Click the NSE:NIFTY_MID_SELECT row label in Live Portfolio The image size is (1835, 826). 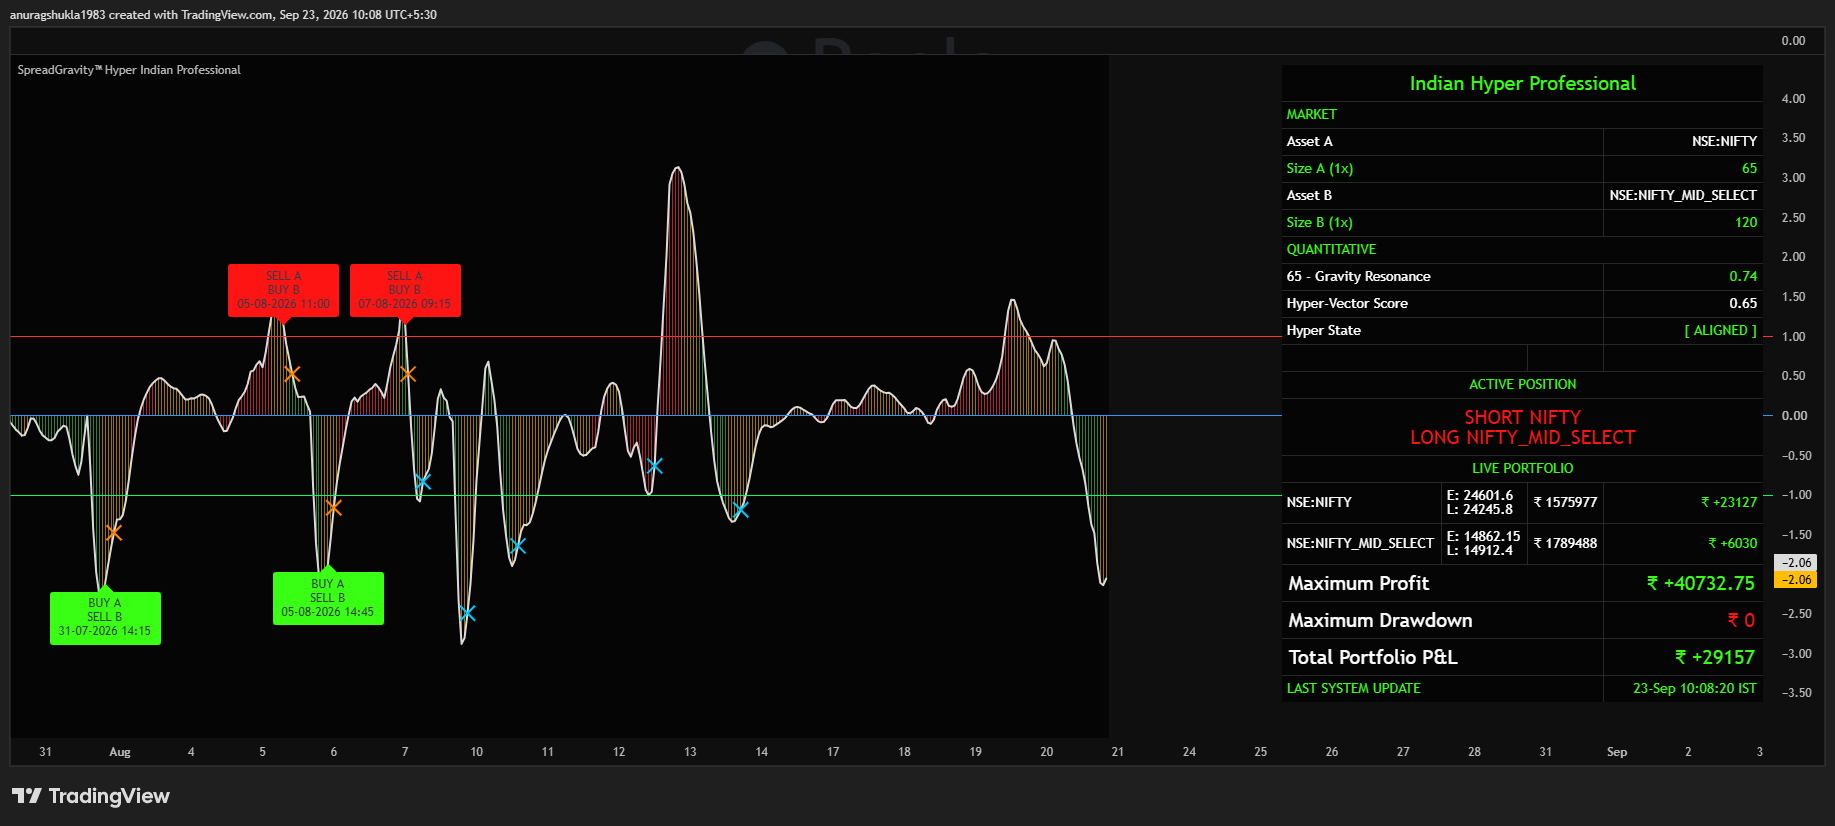[x=1360, y=544]
